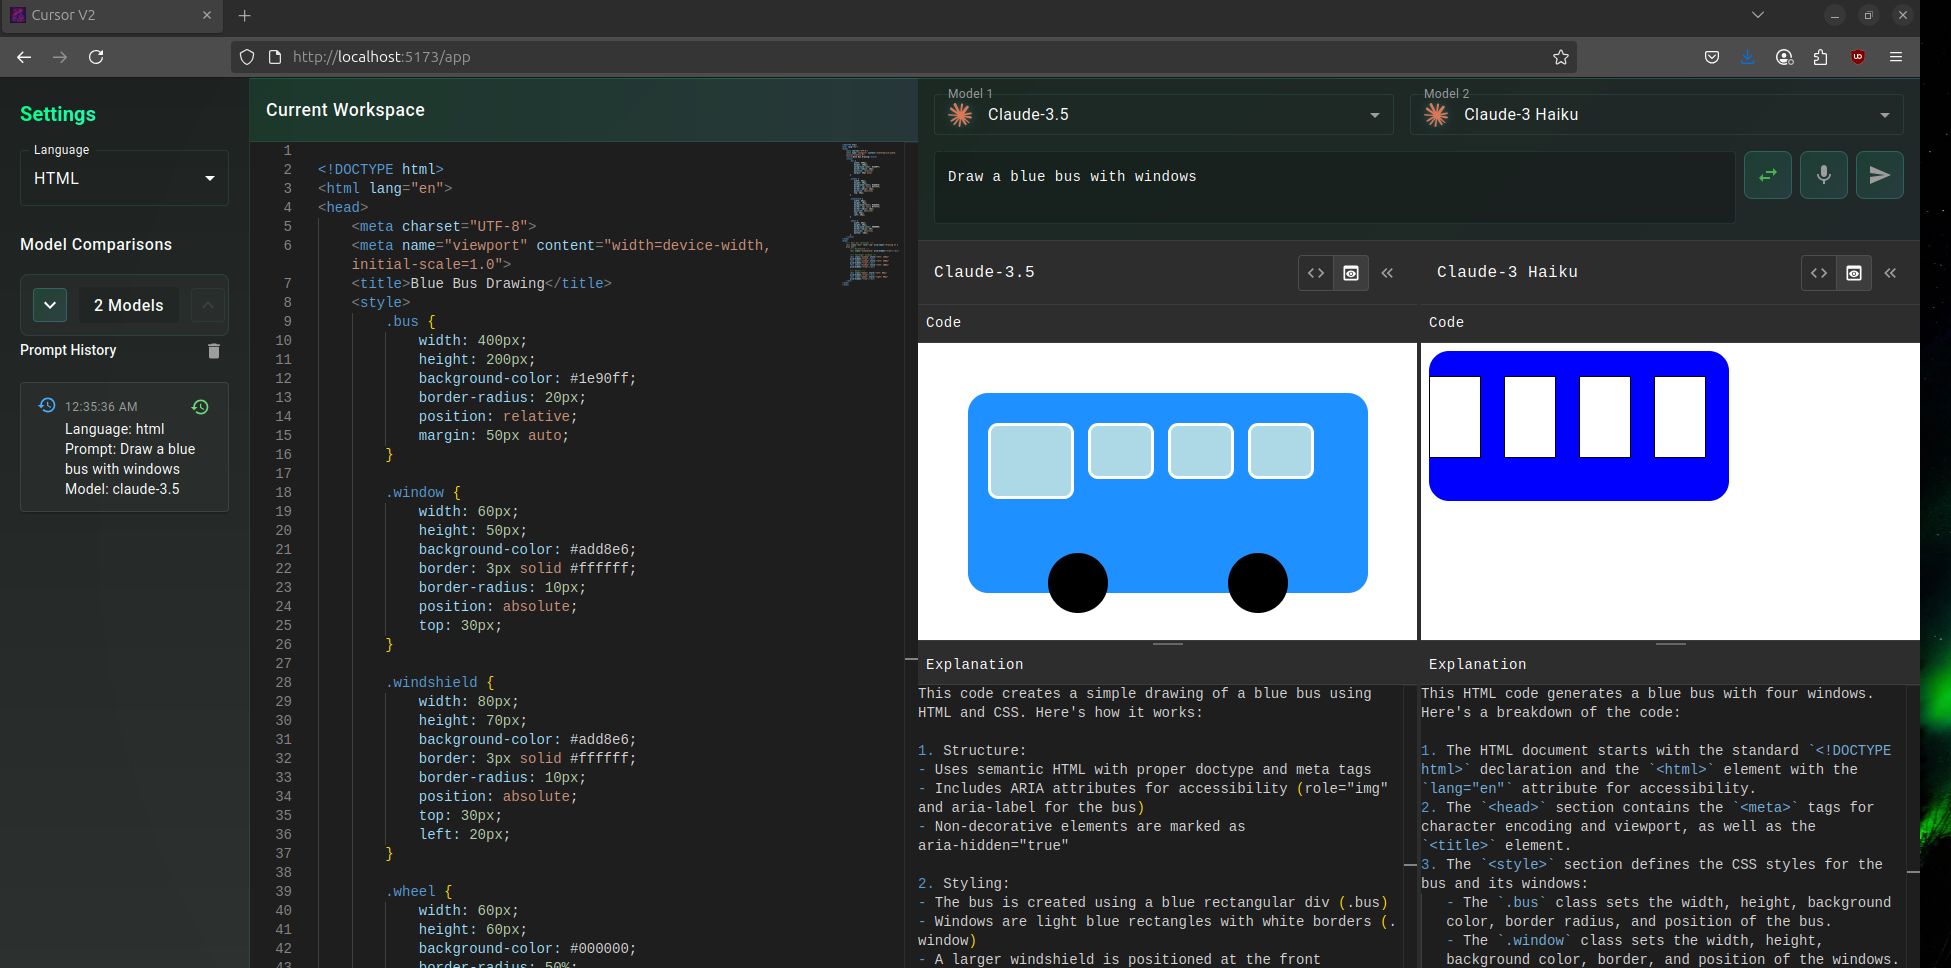Open Model 2 dropdown showing Claude-3 Haiku

pyautogui.click(x=1656, y=115)
